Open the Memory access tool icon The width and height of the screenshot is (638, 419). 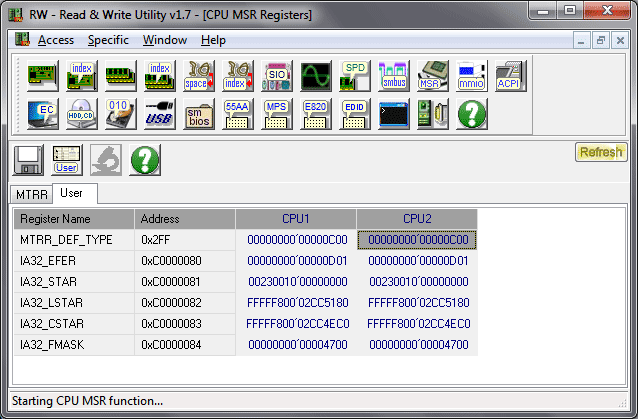coord(121,76)
